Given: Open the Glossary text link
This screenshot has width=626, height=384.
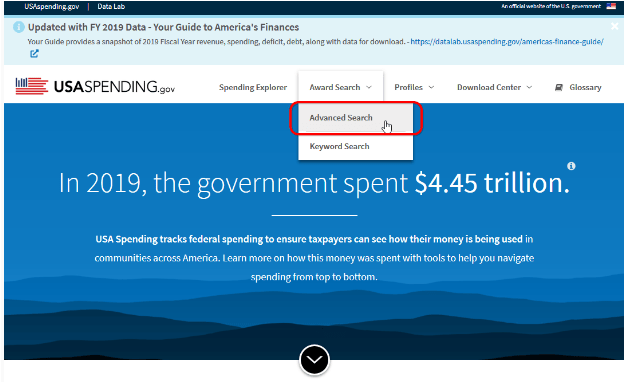Looking at the screenshot, I should (x=585, y=87).
